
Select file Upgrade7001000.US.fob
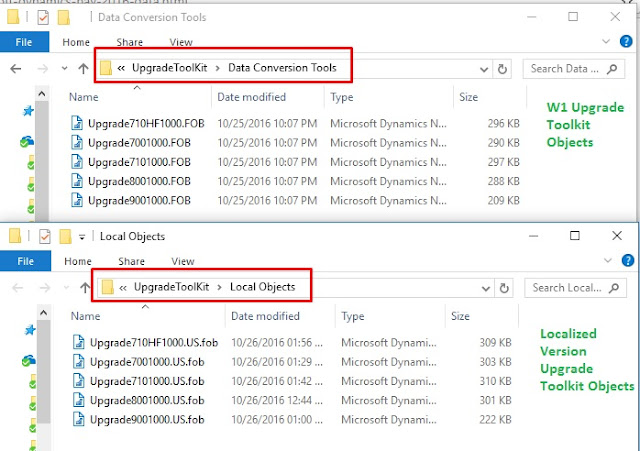[x=147, y=362]
